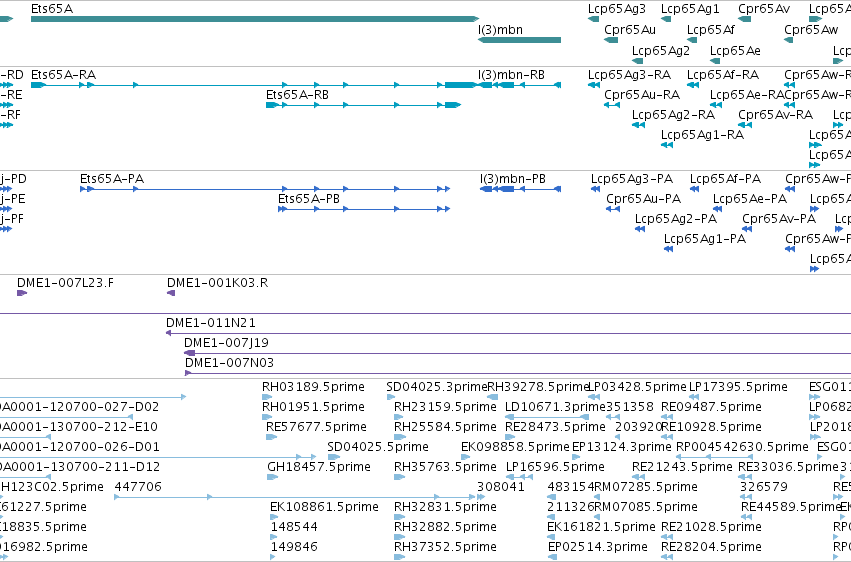This screenshot has height=562, width=851.
Task: Select the Ets65A-PB protein label
Action: tap(309, 199)
